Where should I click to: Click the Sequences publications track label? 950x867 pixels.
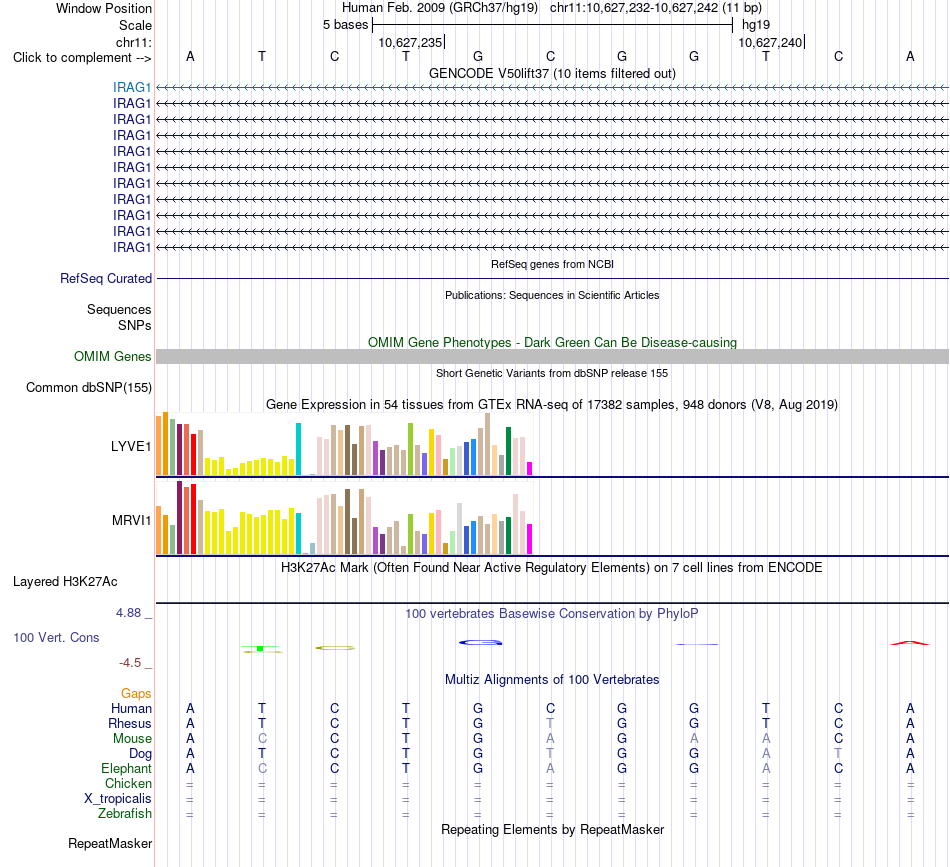pyautogui.click(x=119, y=310)
